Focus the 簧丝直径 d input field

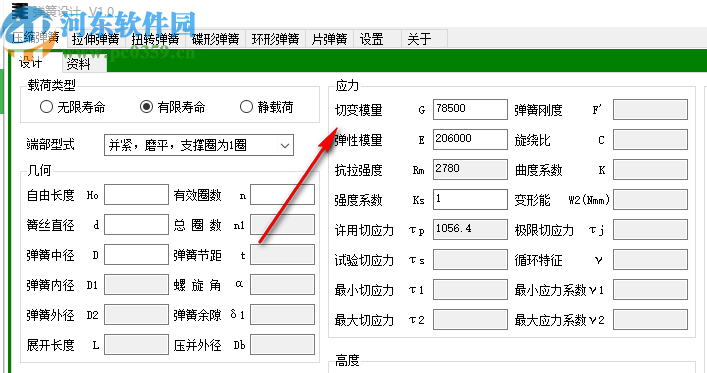click(137, 225)
